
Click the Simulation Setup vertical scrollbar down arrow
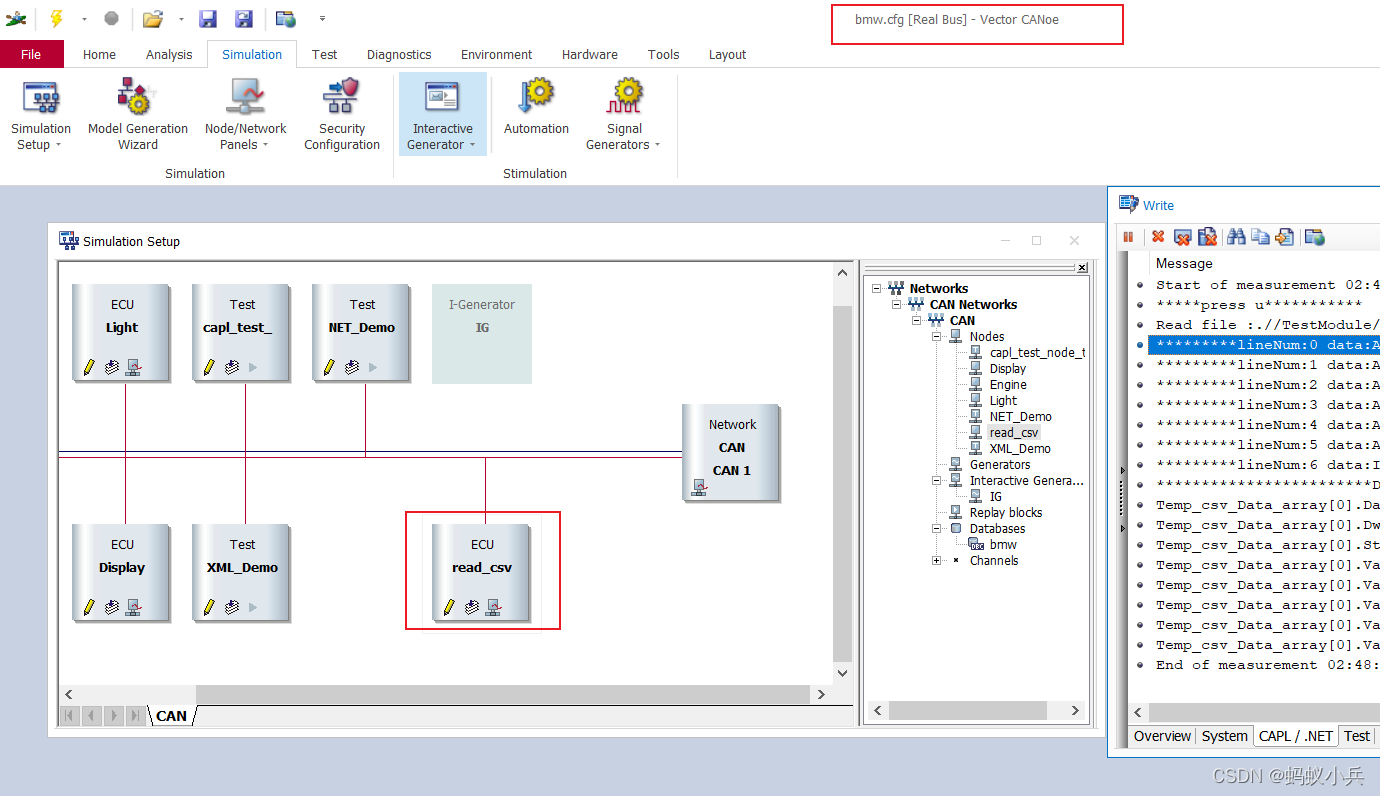pyautogui.click(x=842, y=673)
